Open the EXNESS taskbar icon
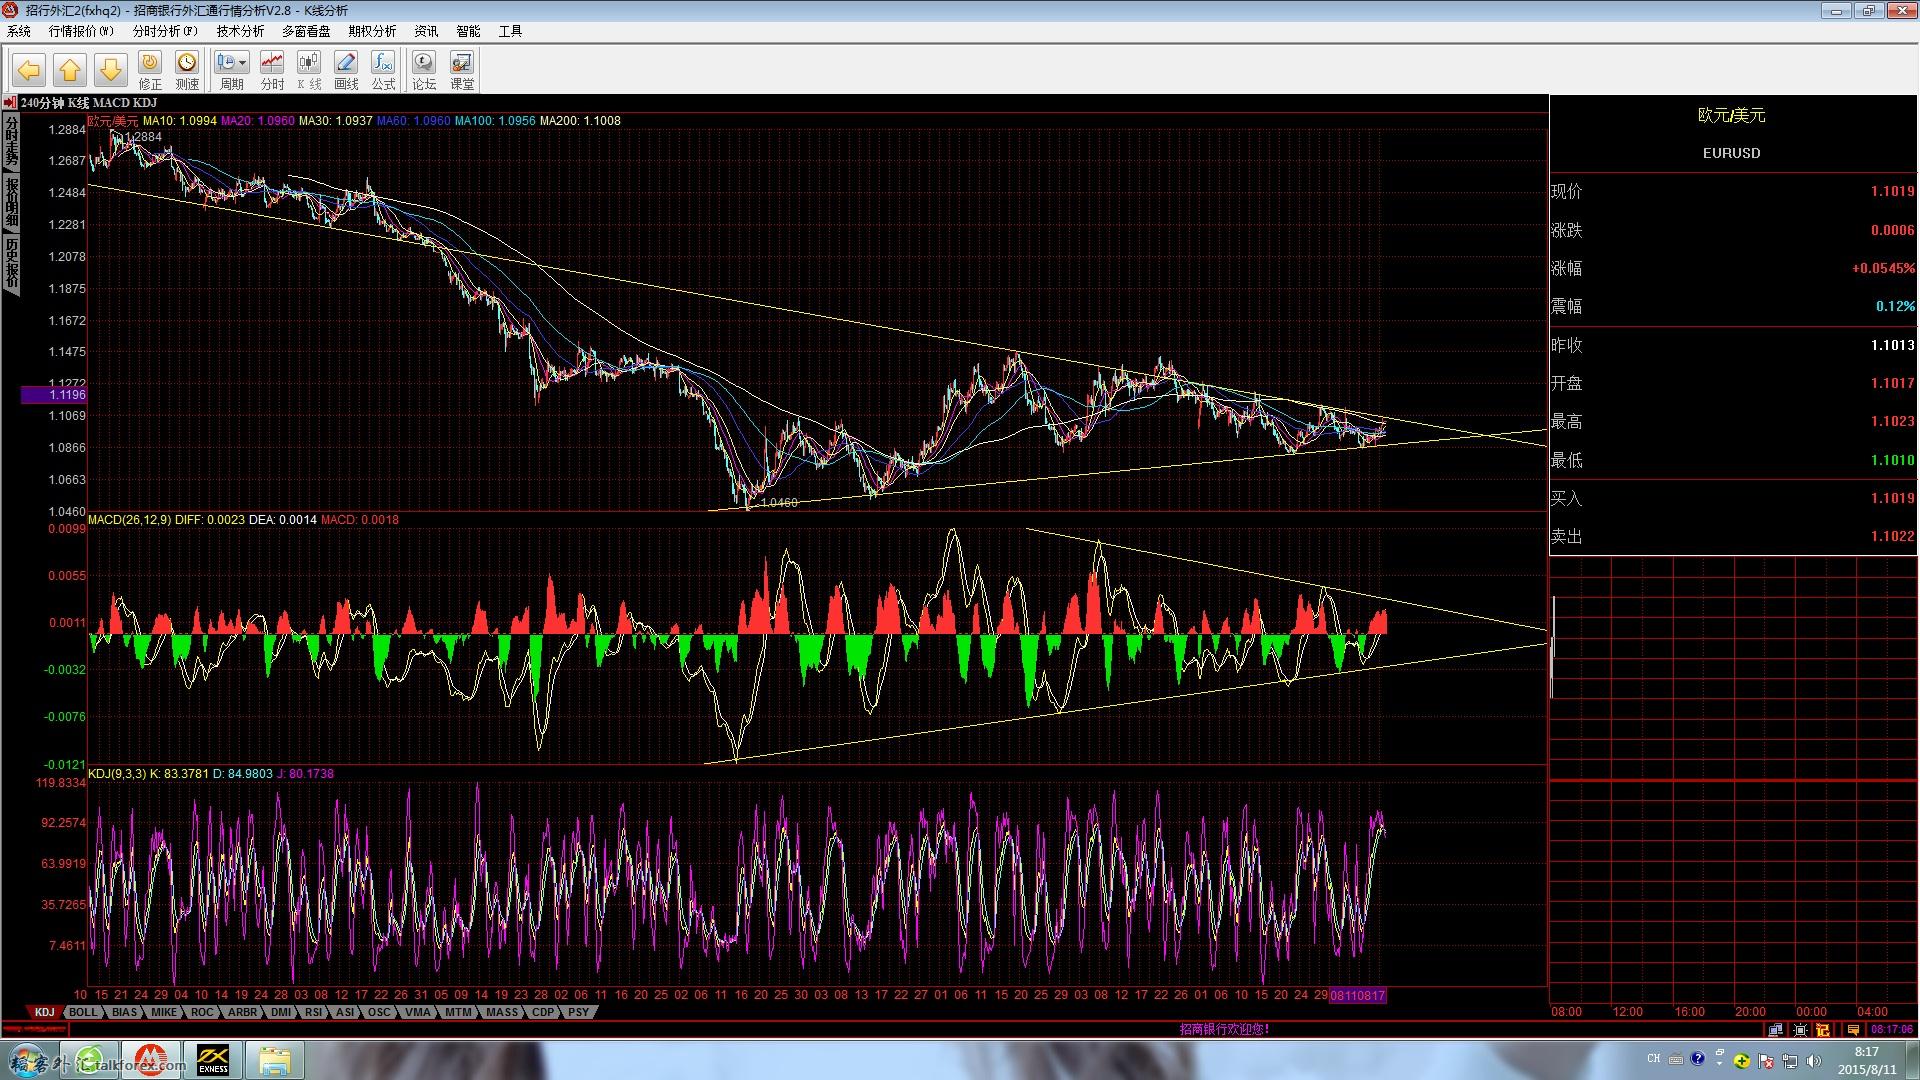 click(x=213, y=1060)
